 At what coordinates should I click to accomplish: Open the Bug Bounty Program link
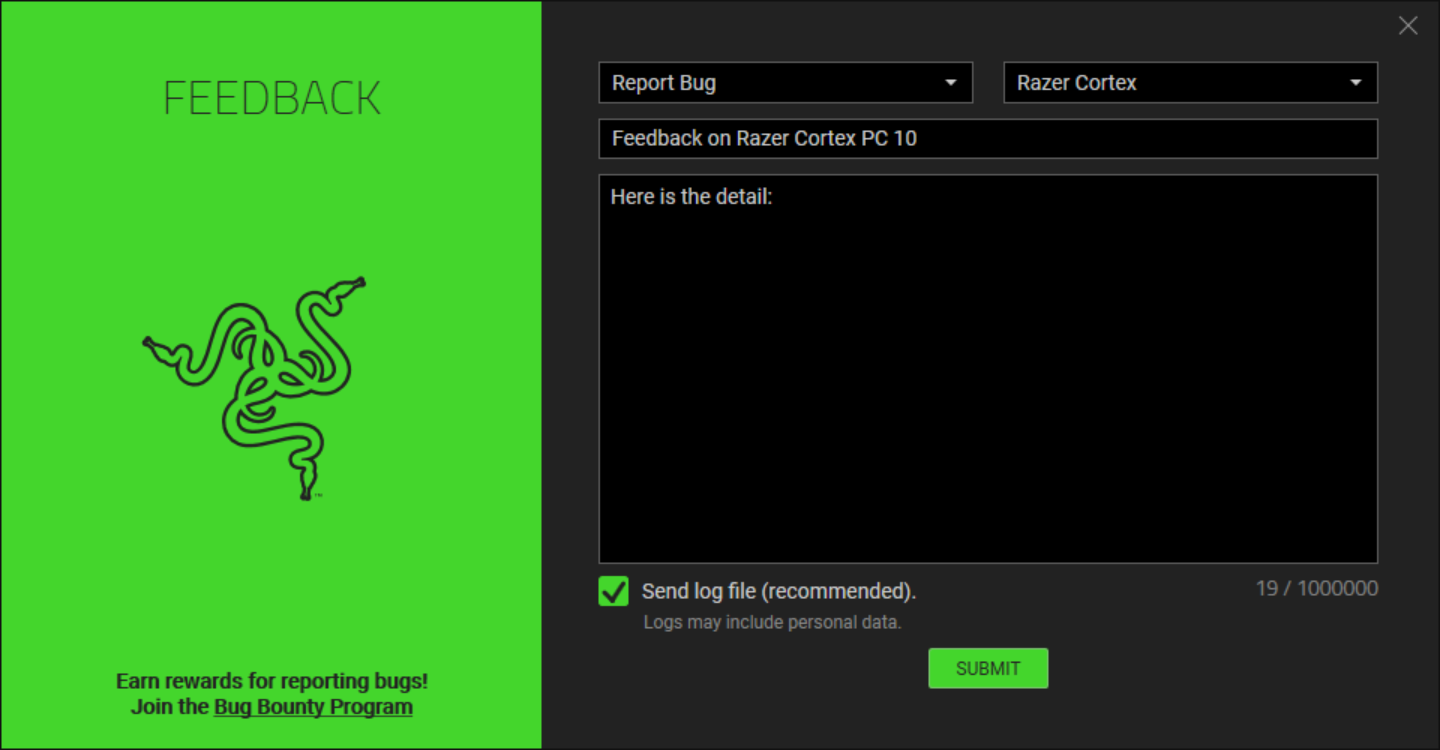[x=313, y=707]
